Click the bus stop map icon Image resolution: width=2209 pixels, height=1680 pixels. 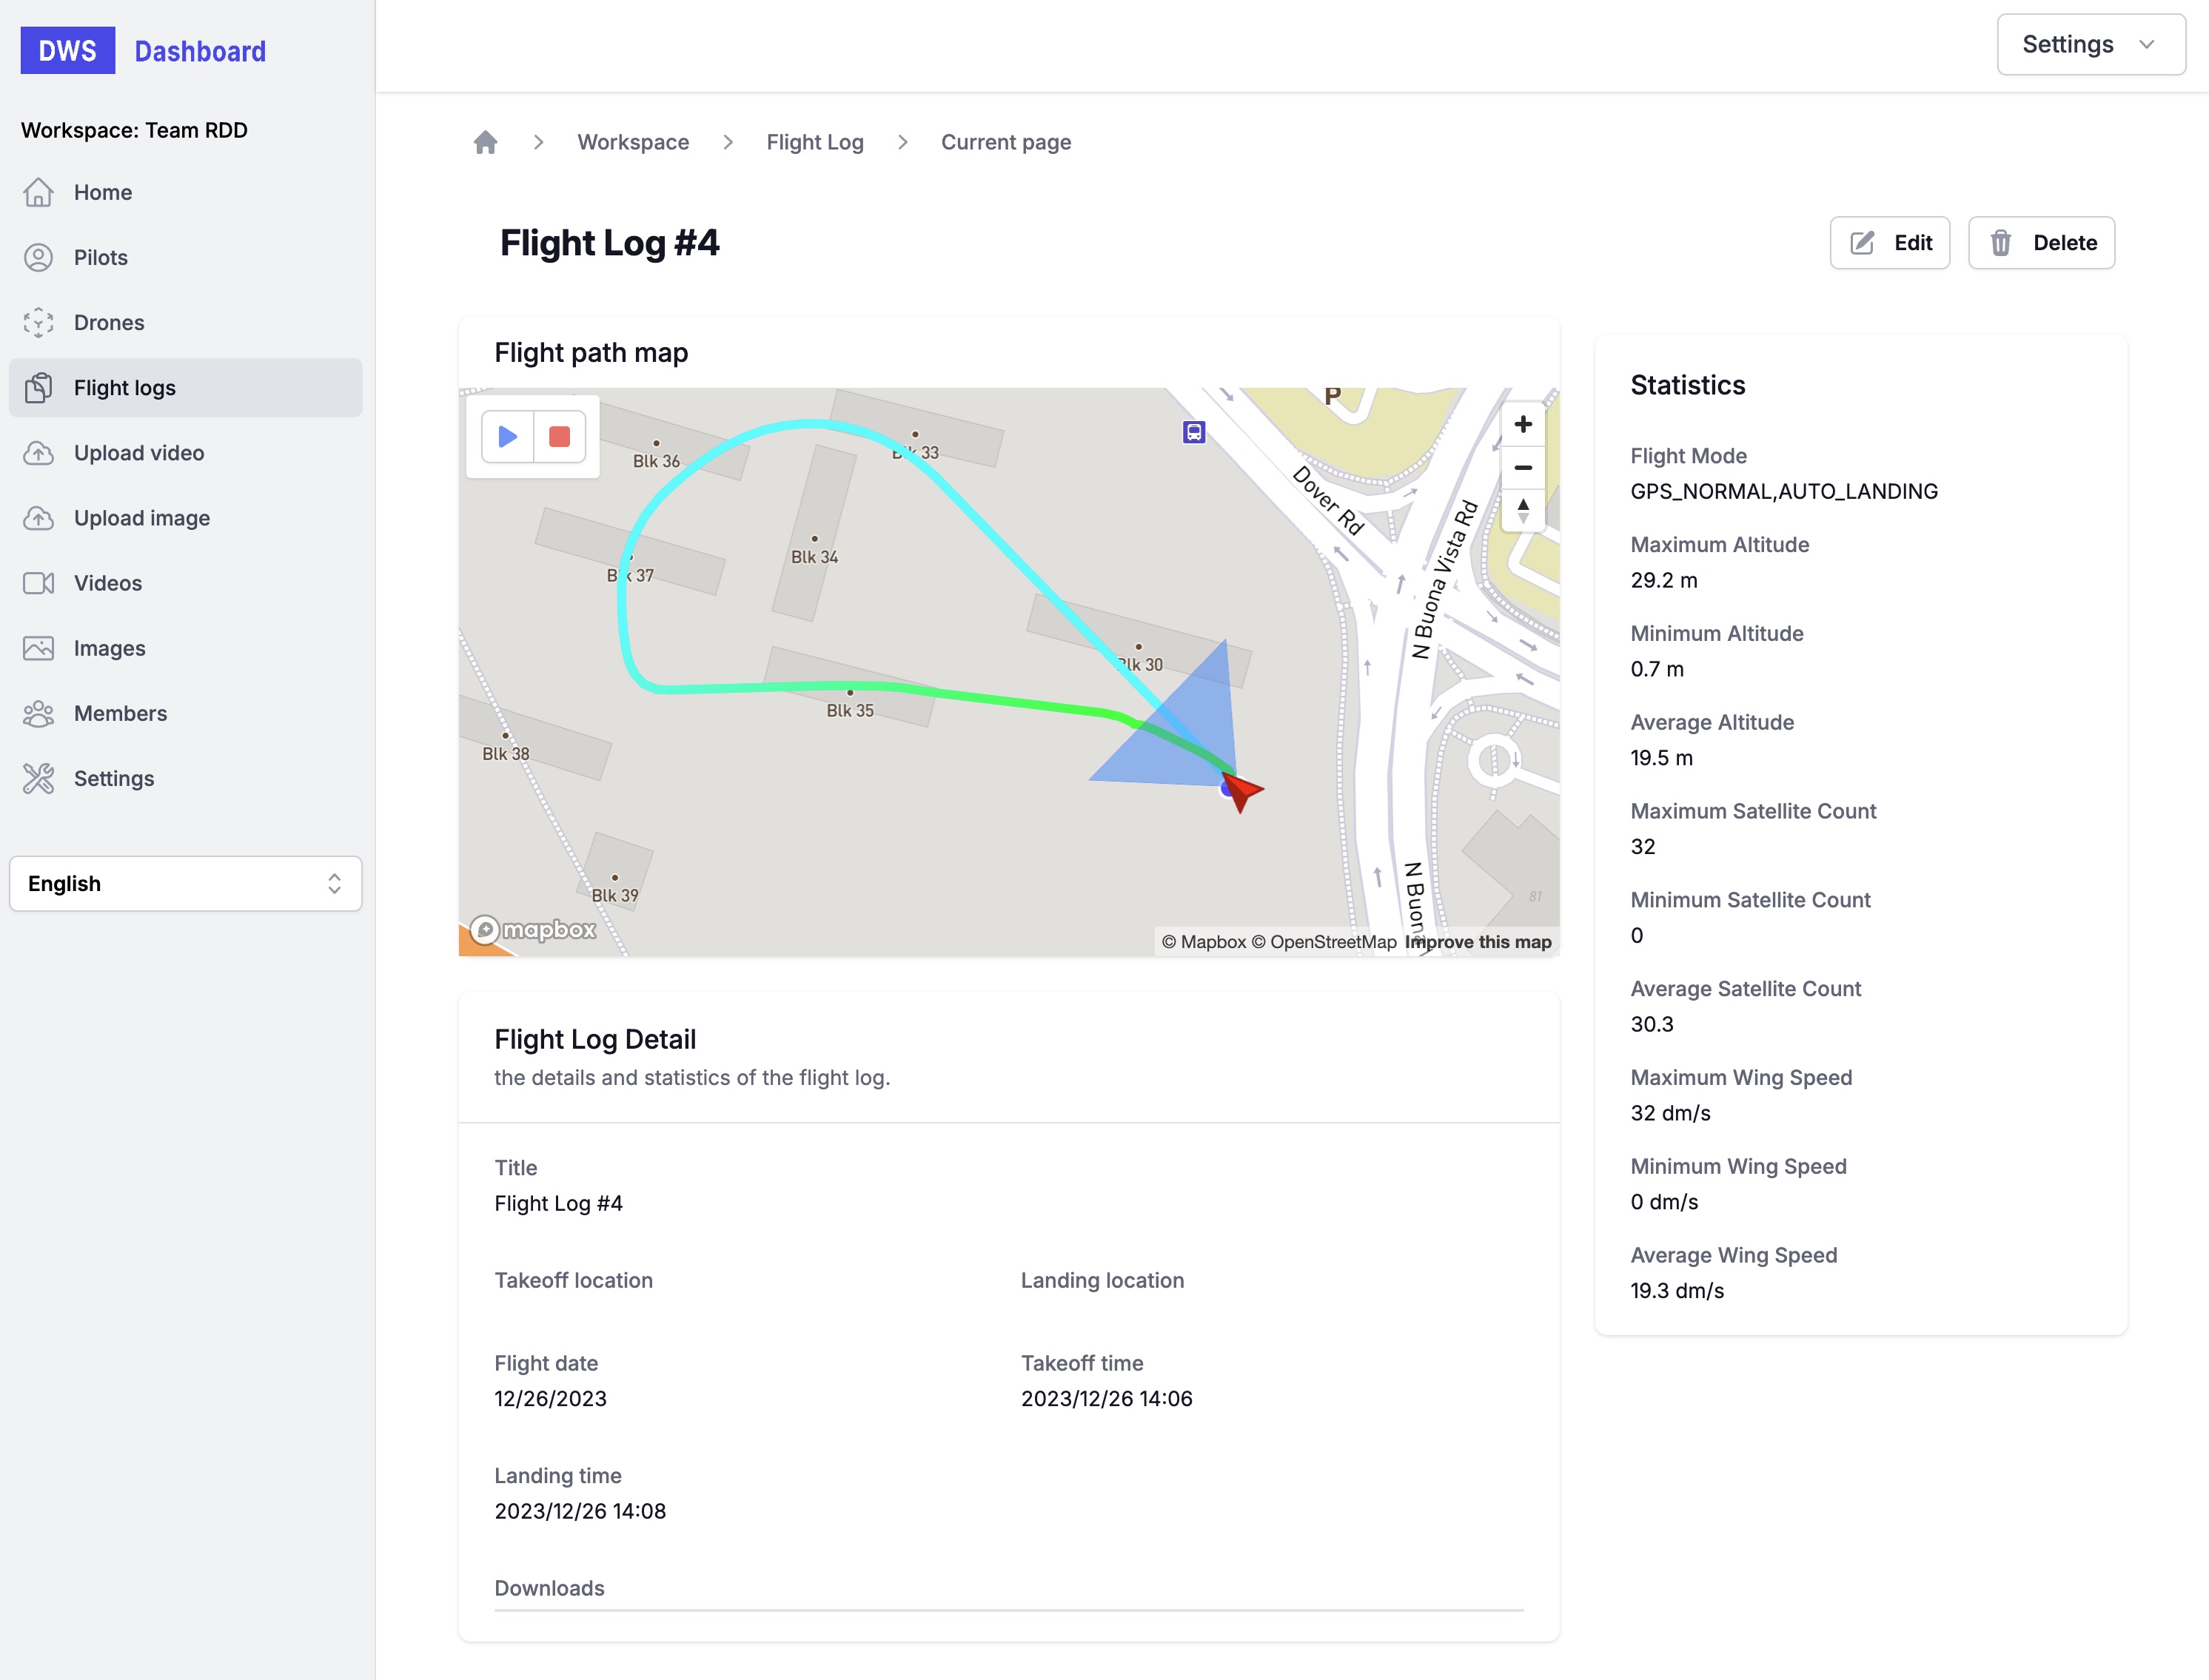[1194, 432]
